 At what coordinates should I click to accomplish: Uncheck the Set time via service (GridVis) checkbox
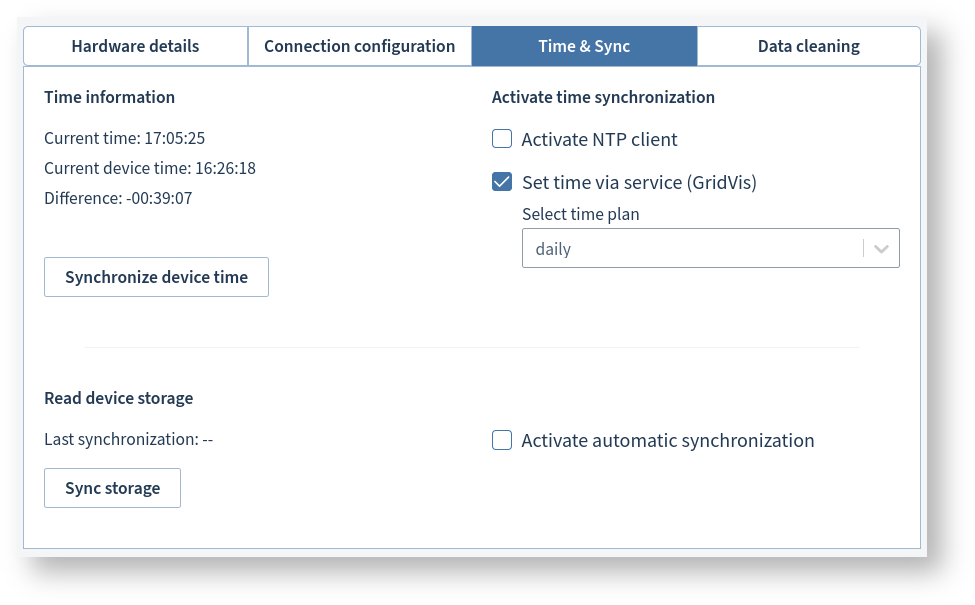(x=502, y=182)
